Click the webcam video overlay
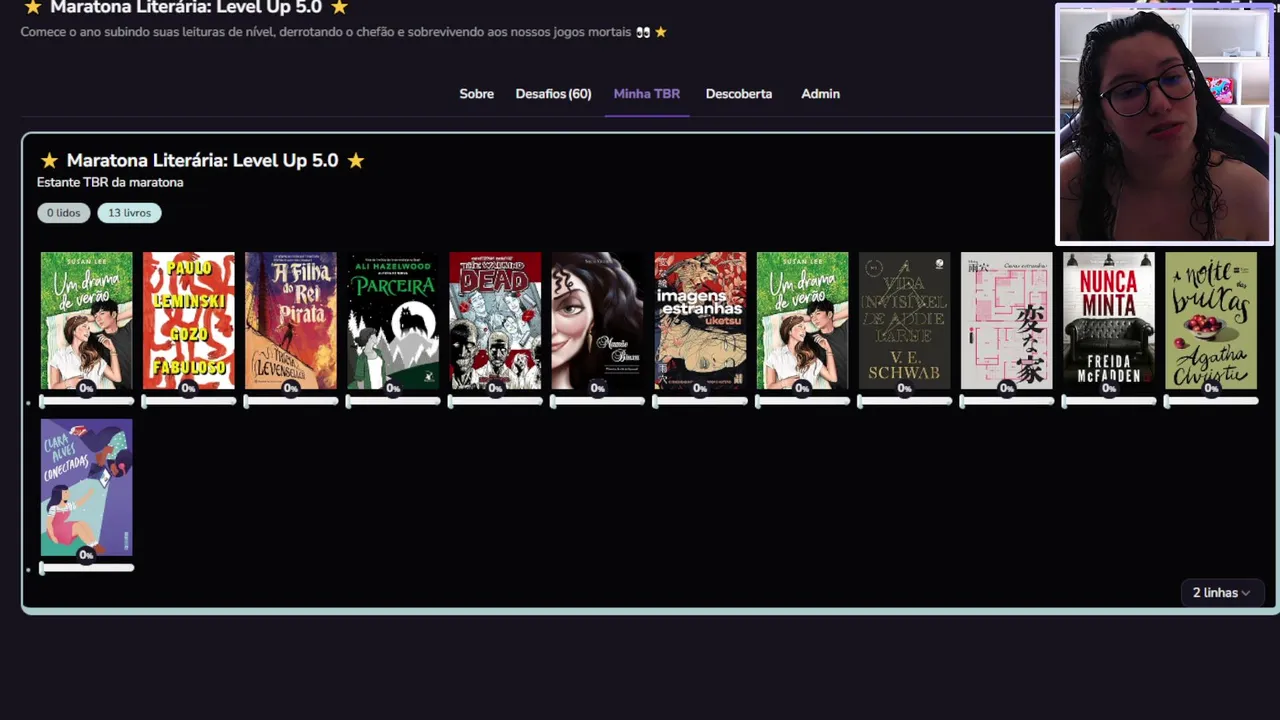 click(1164, 124)
